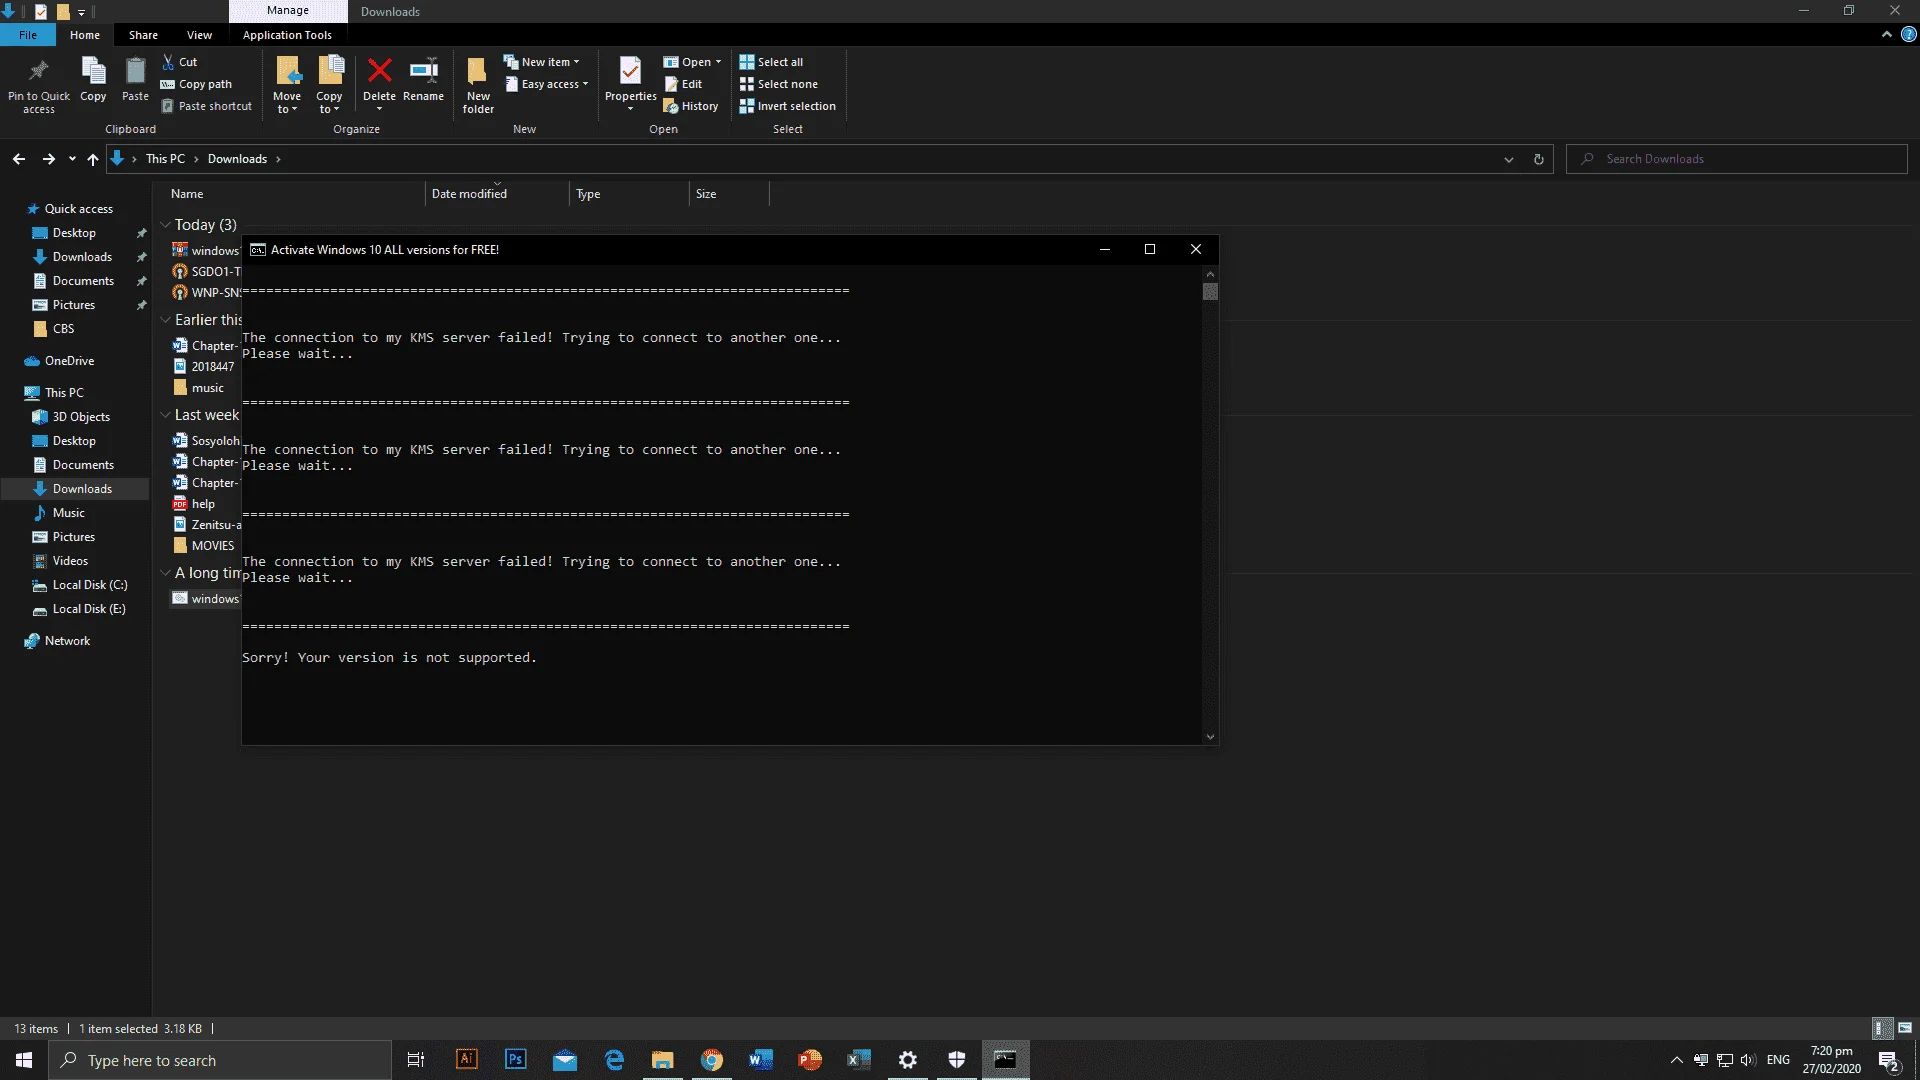The image size is (1920, 1080).
Task: Open the Explorer Help question mark
Action: pos(1908,34)
